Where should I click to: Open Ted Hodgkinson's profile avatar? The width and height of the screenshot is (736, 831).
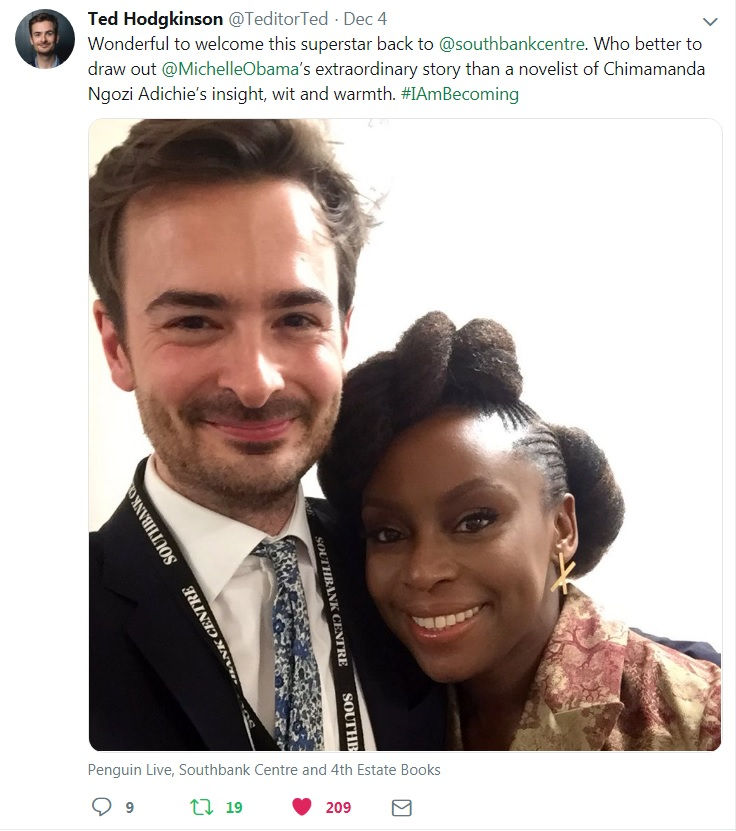click(x=45, y=39)
